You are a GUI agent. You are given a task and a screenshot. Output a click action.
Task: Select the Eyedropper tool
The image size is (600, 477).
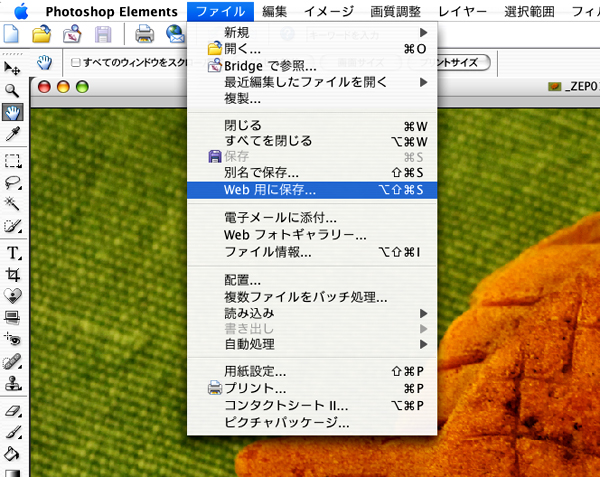click(x=12, y=134)
